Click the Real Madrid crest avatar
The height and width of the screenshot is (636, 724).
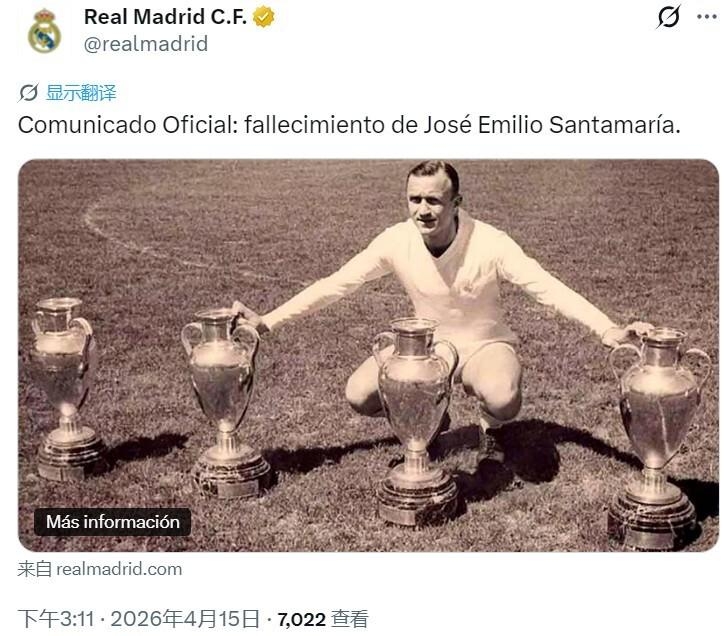click(x=44, y=31)
